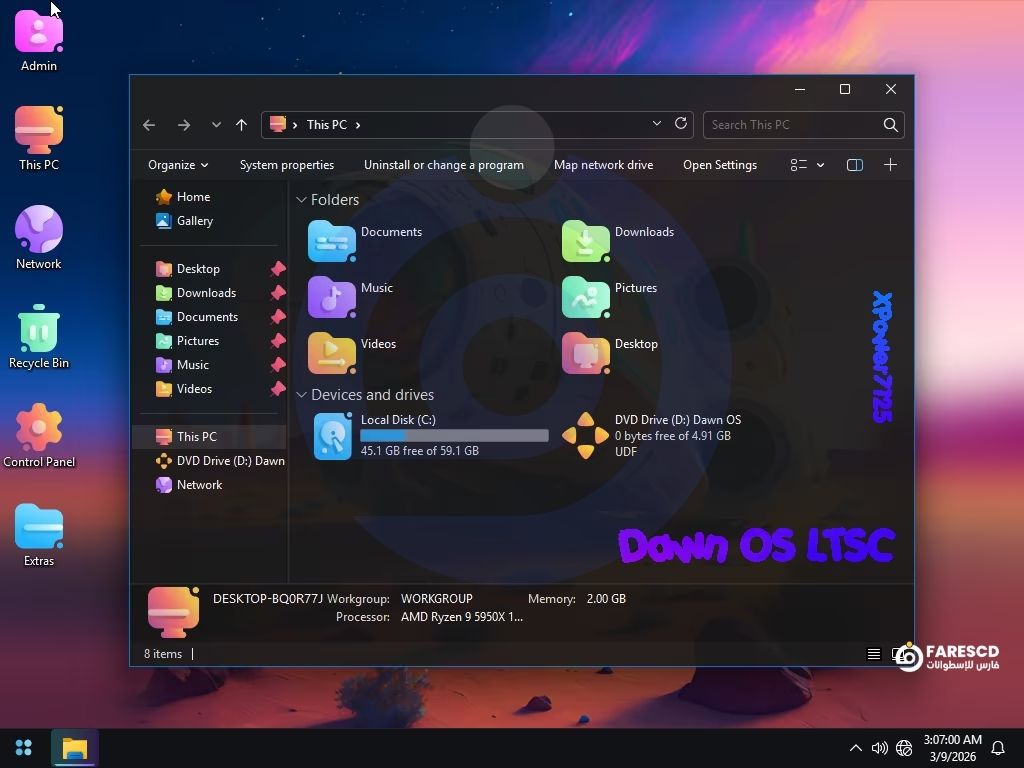
Task: Open the address bar history dropdown
Action: tap(656, 124)
